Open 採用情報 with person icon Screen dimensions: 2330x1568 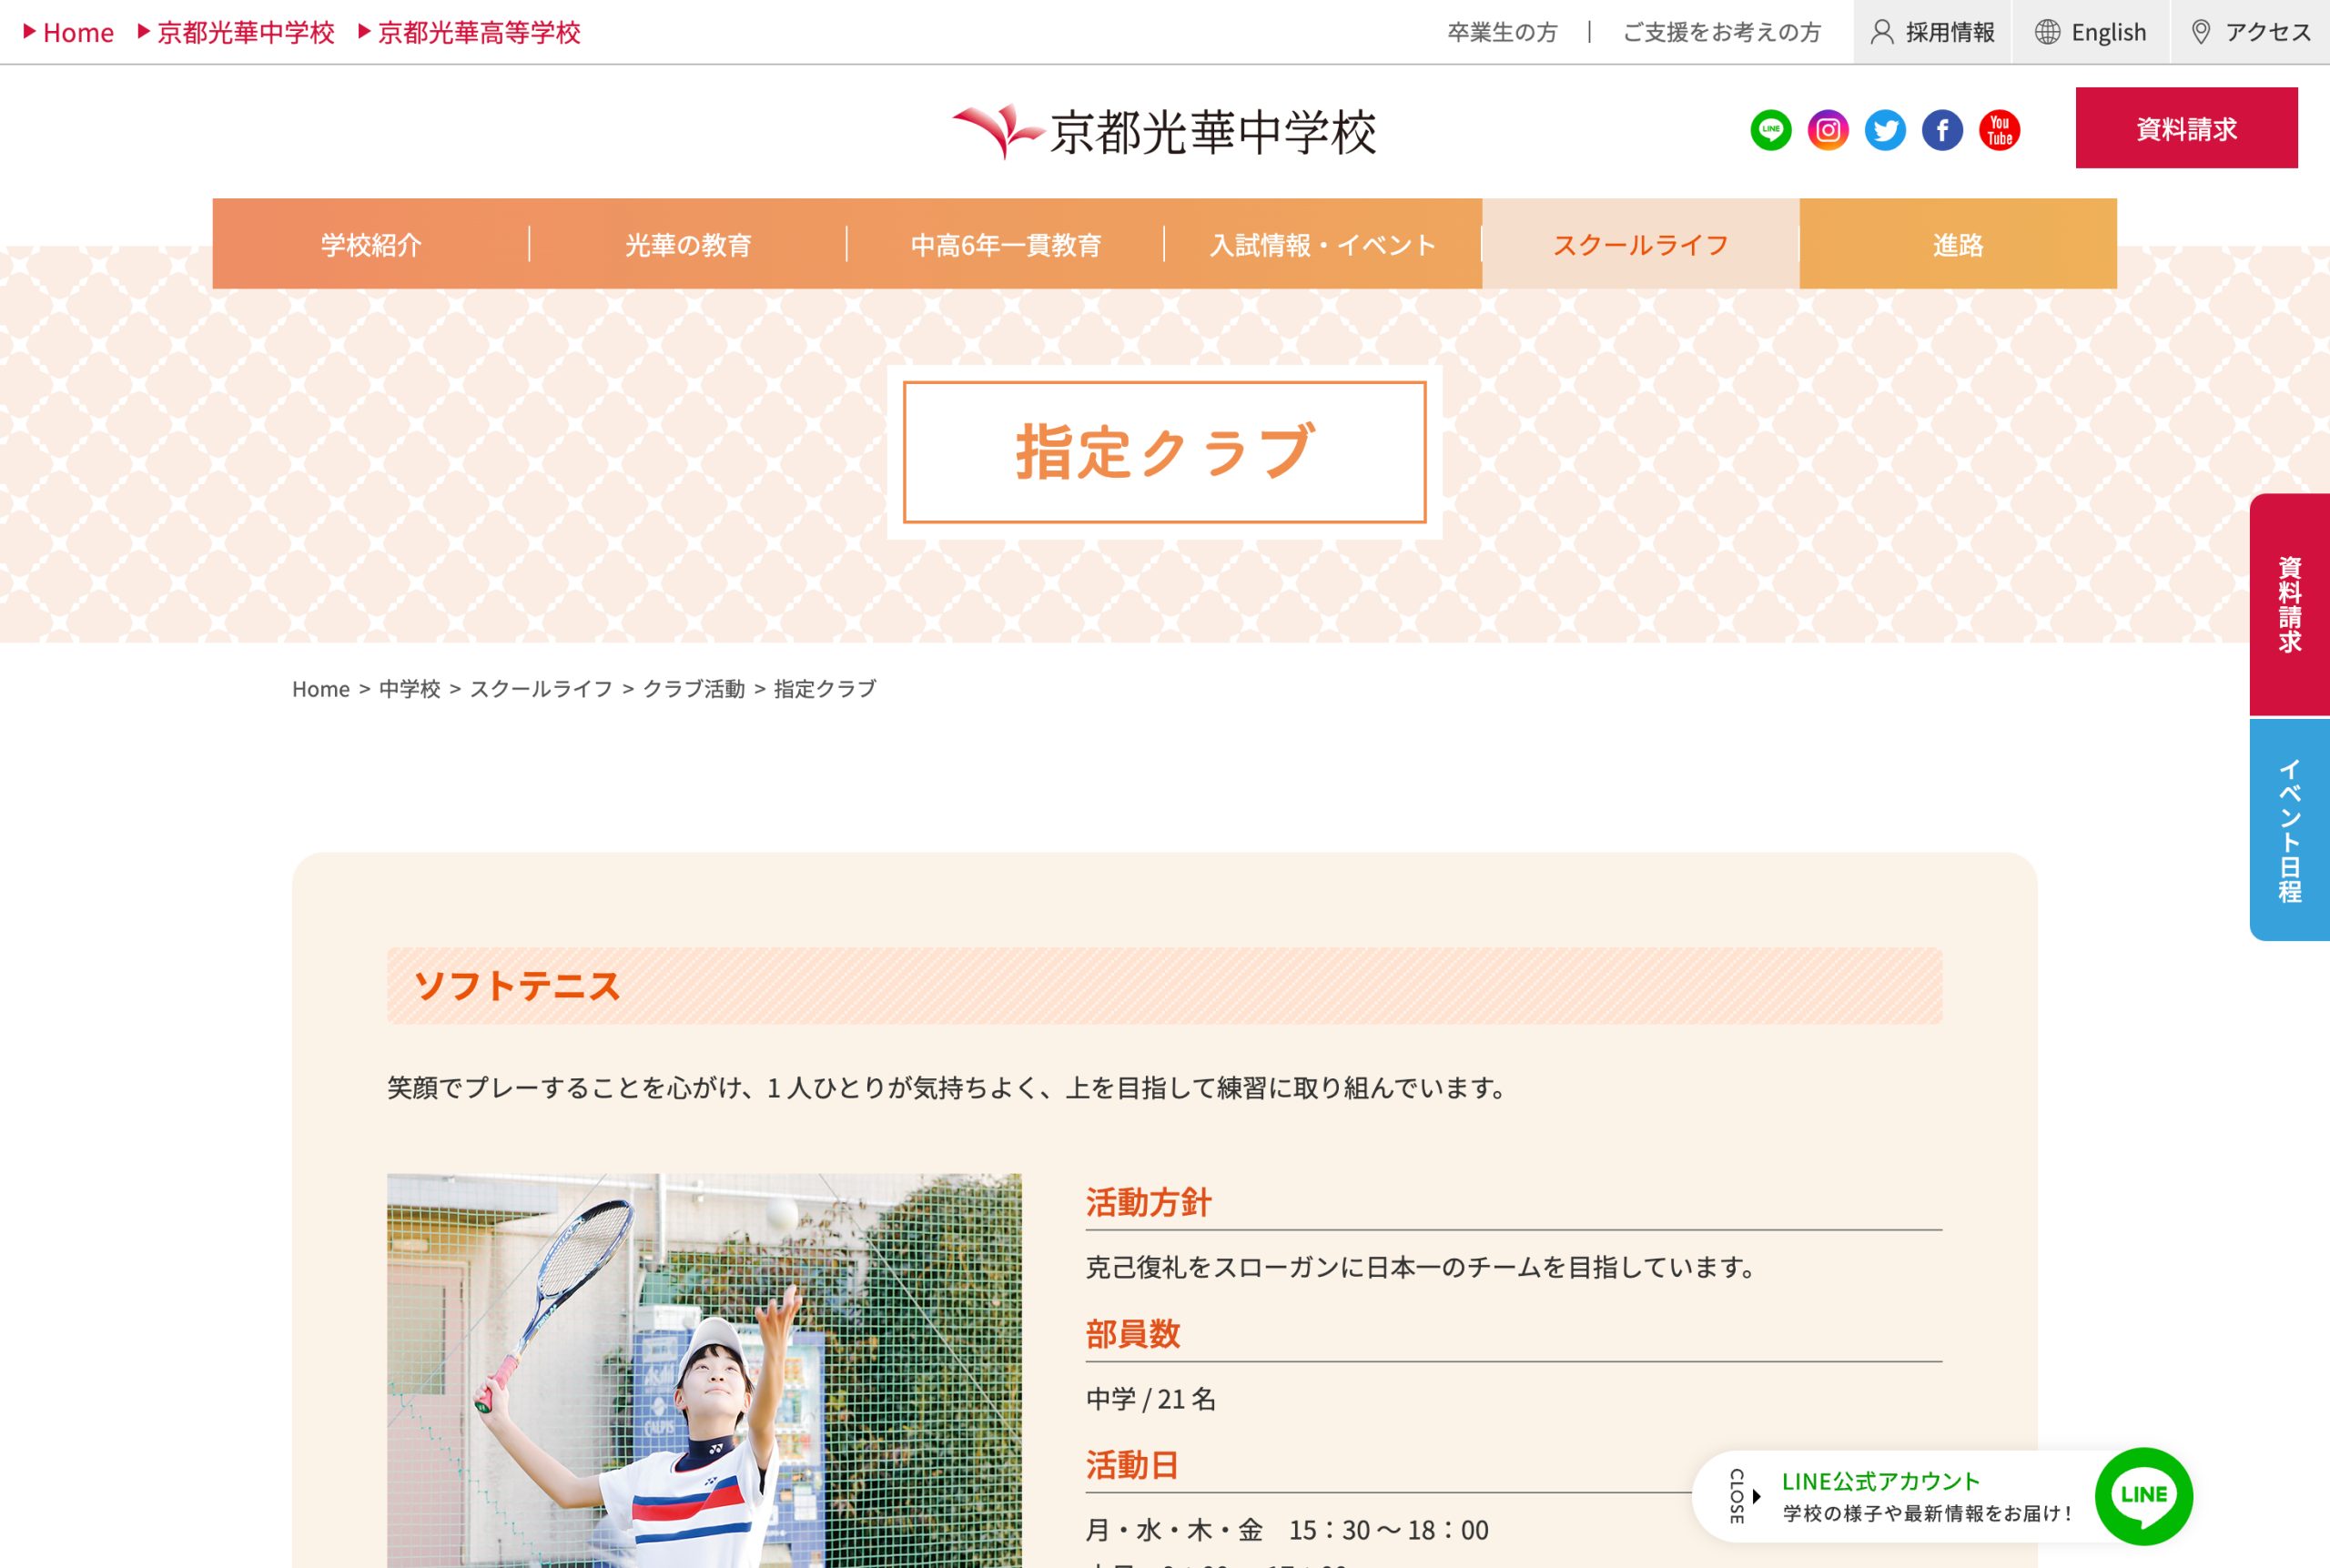pos(1932,32)
